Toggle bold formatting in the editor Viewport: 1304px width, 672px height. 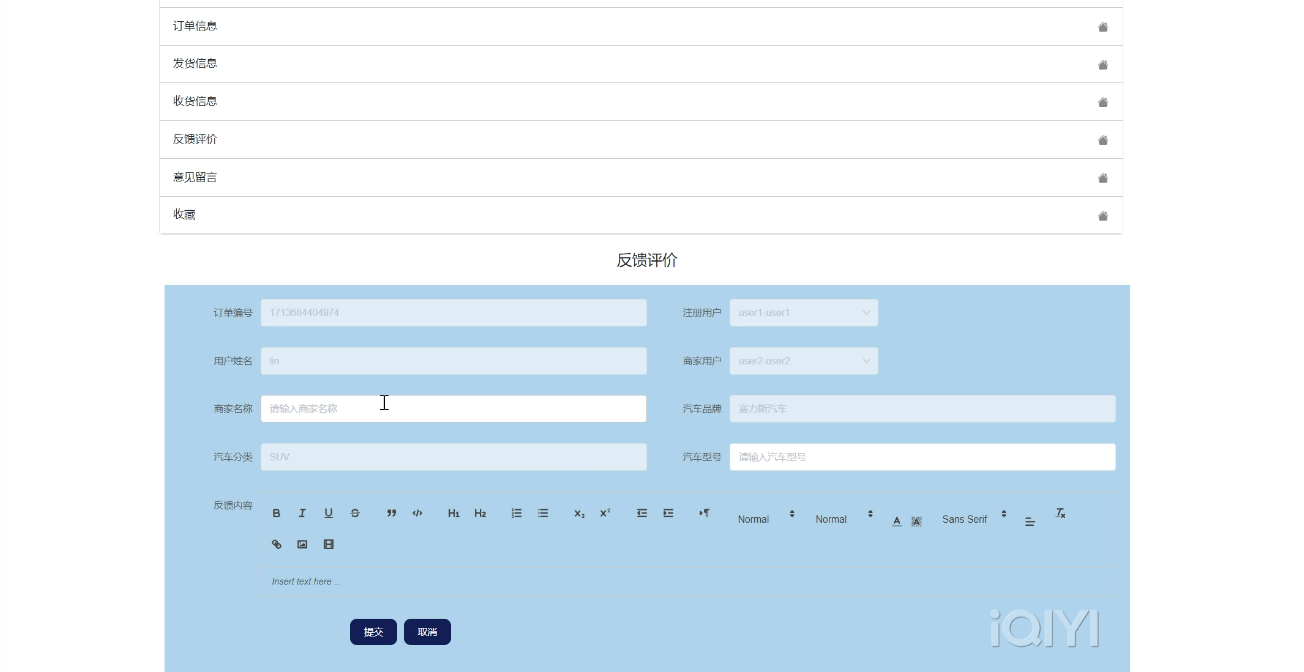point(277,513)
